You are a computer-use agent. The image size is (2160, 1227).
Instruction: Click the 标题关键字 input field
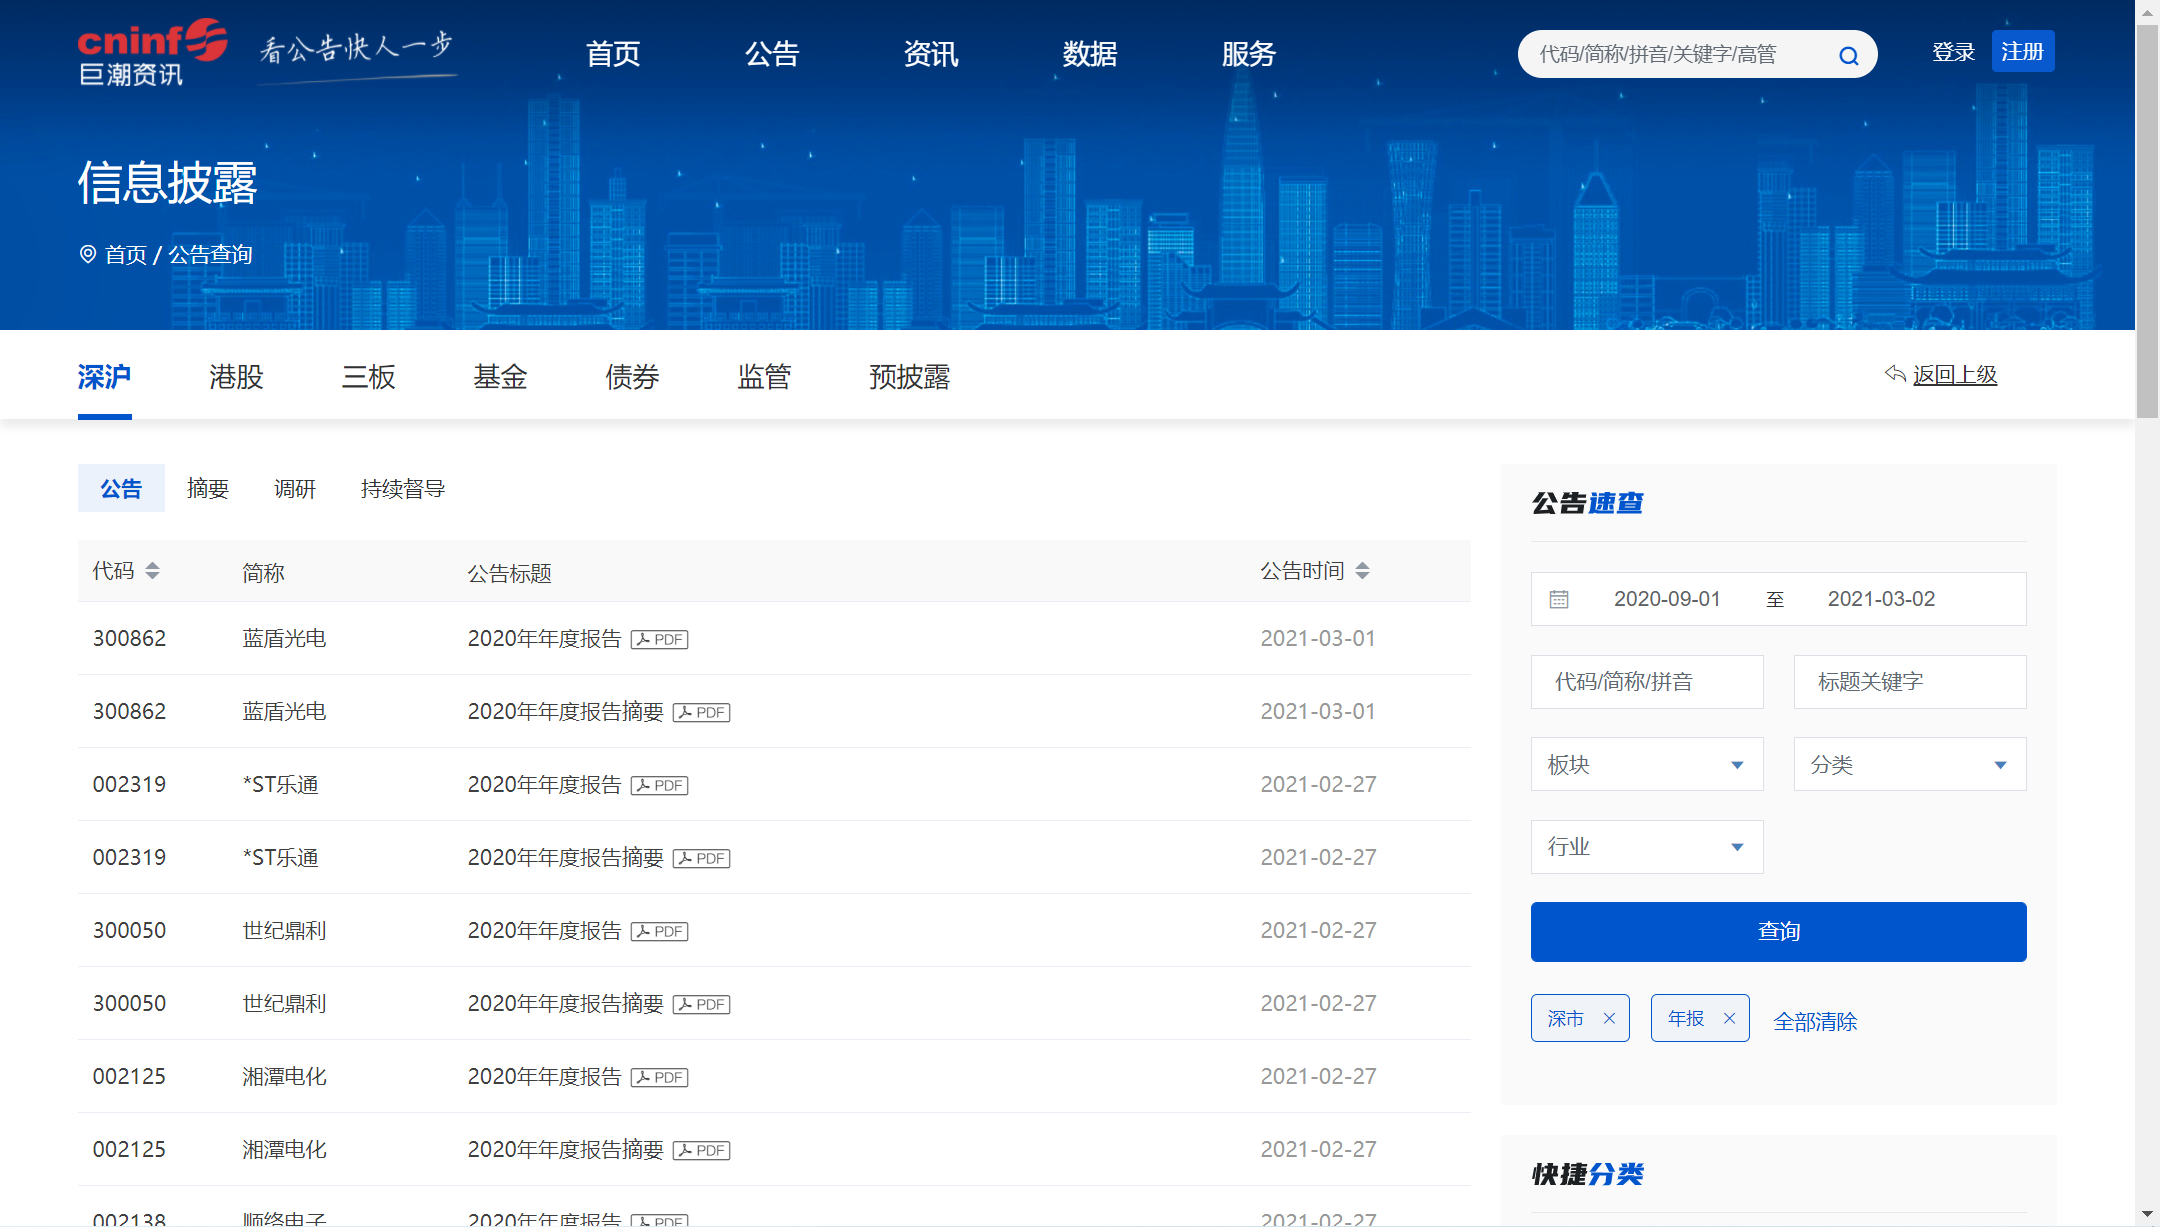coord(1909,682)
